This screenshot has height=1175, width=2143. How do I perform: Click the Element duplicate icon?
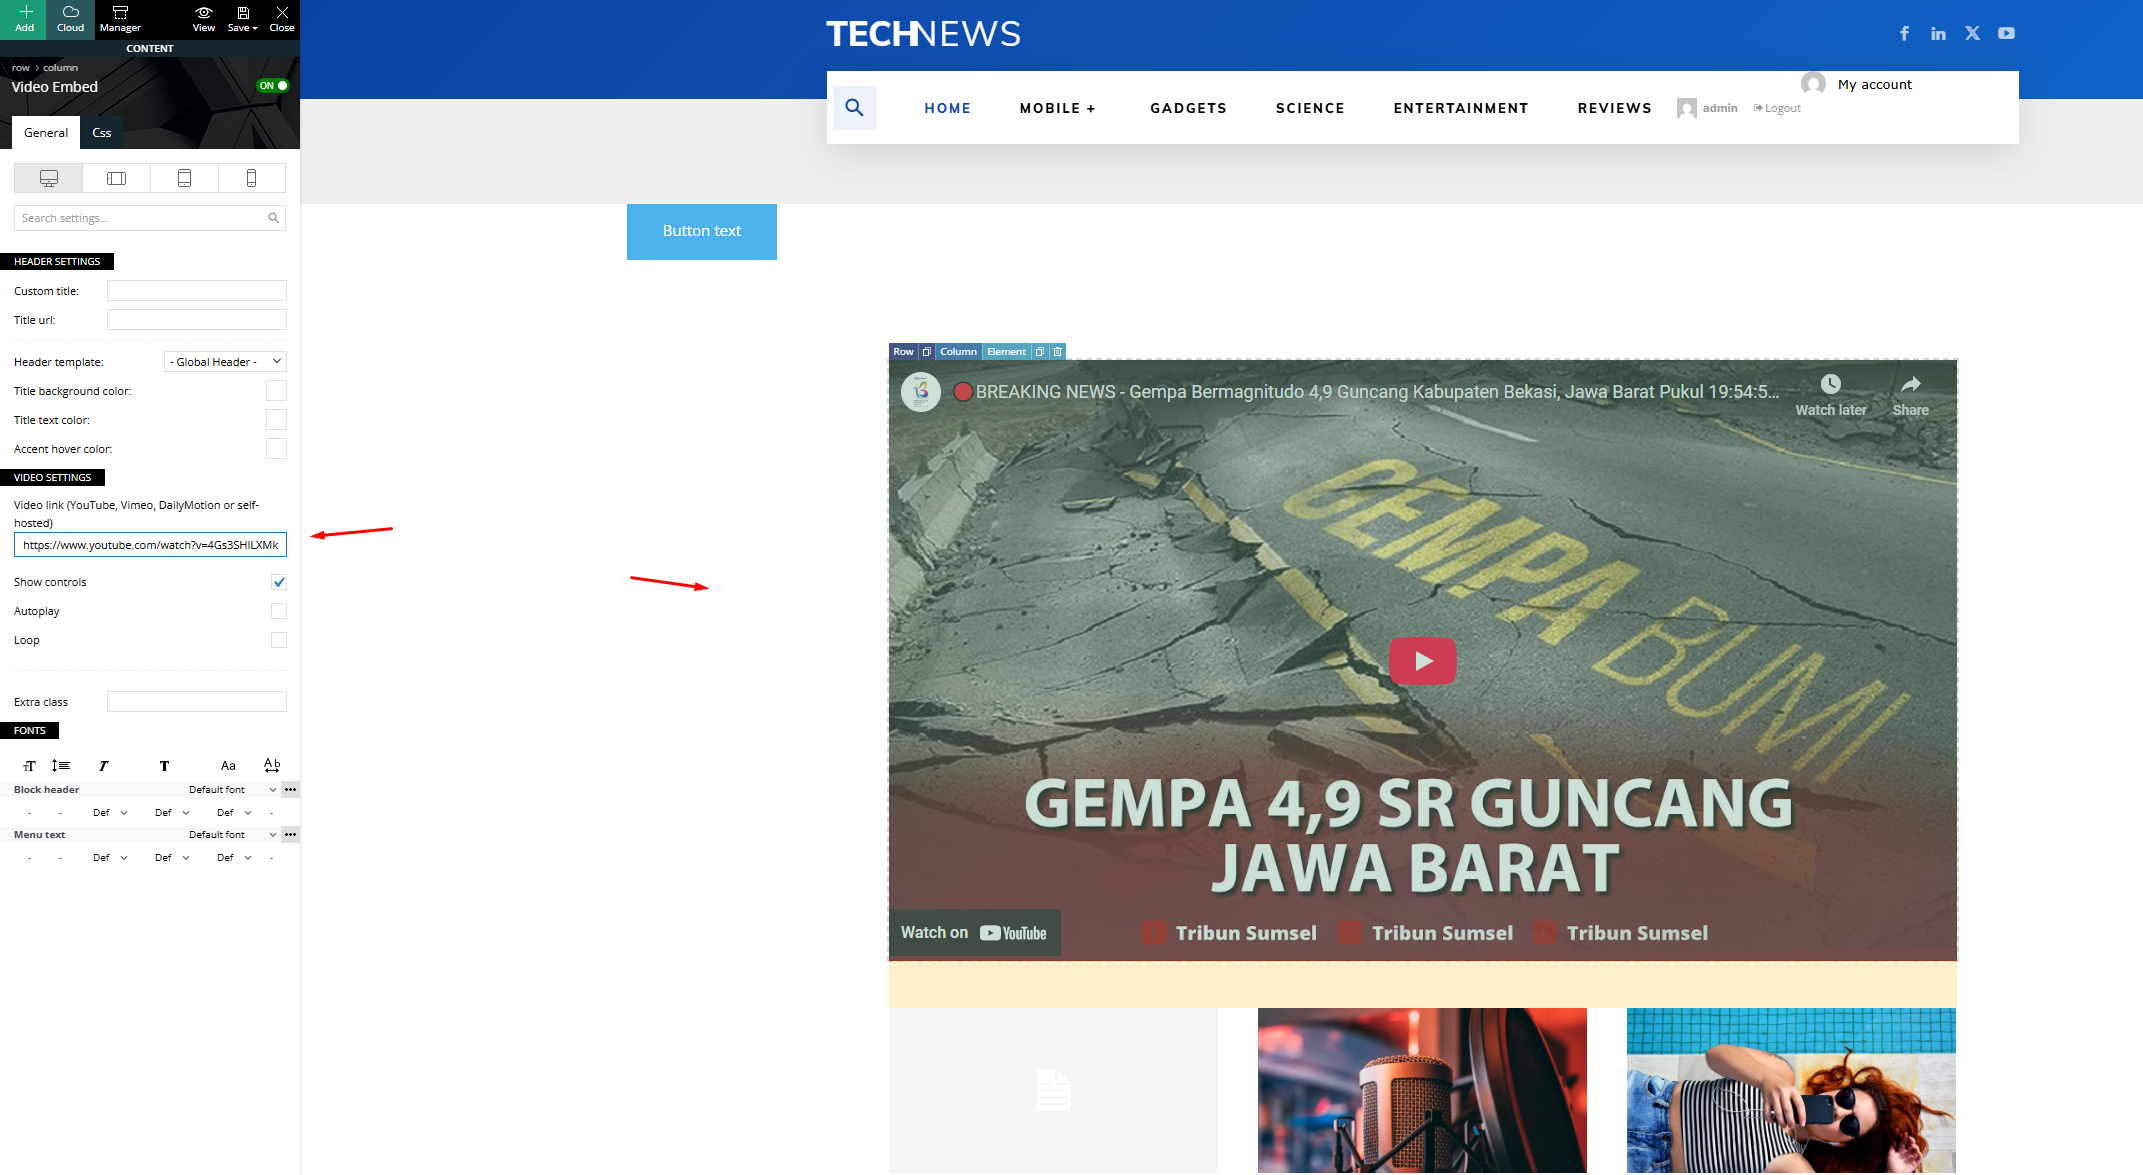(1040, 352)
